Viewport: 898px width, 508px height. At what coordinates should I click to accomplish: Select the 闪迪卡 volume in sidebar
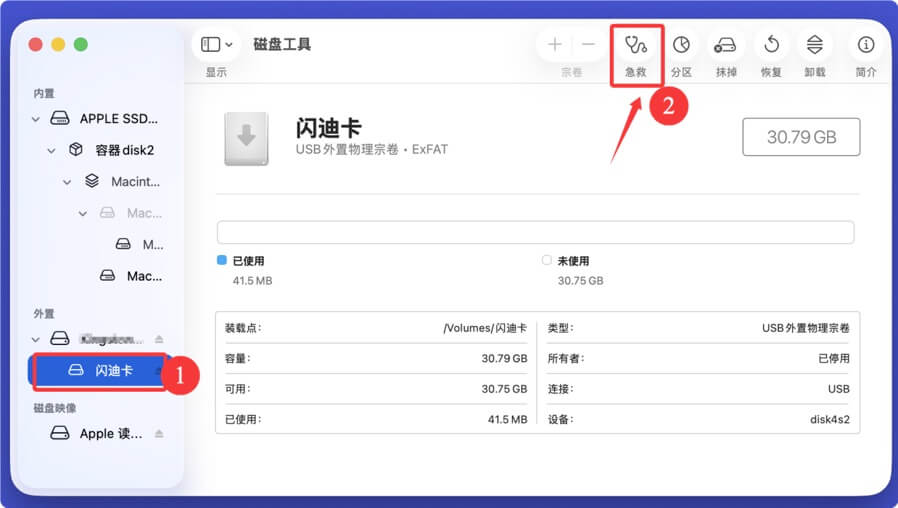[x=100, y=371]
